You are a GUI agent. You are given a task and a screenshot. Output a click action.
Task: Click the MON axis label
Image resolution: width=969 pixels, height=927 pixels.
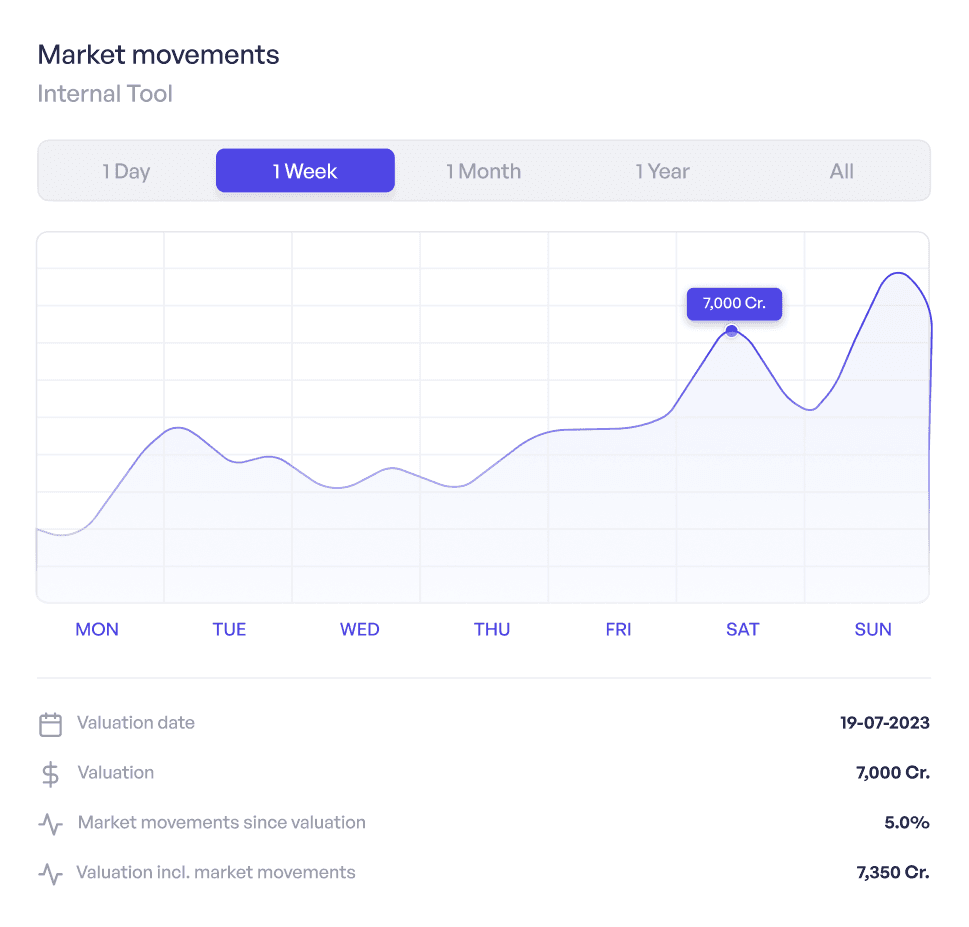click(97, 629)
